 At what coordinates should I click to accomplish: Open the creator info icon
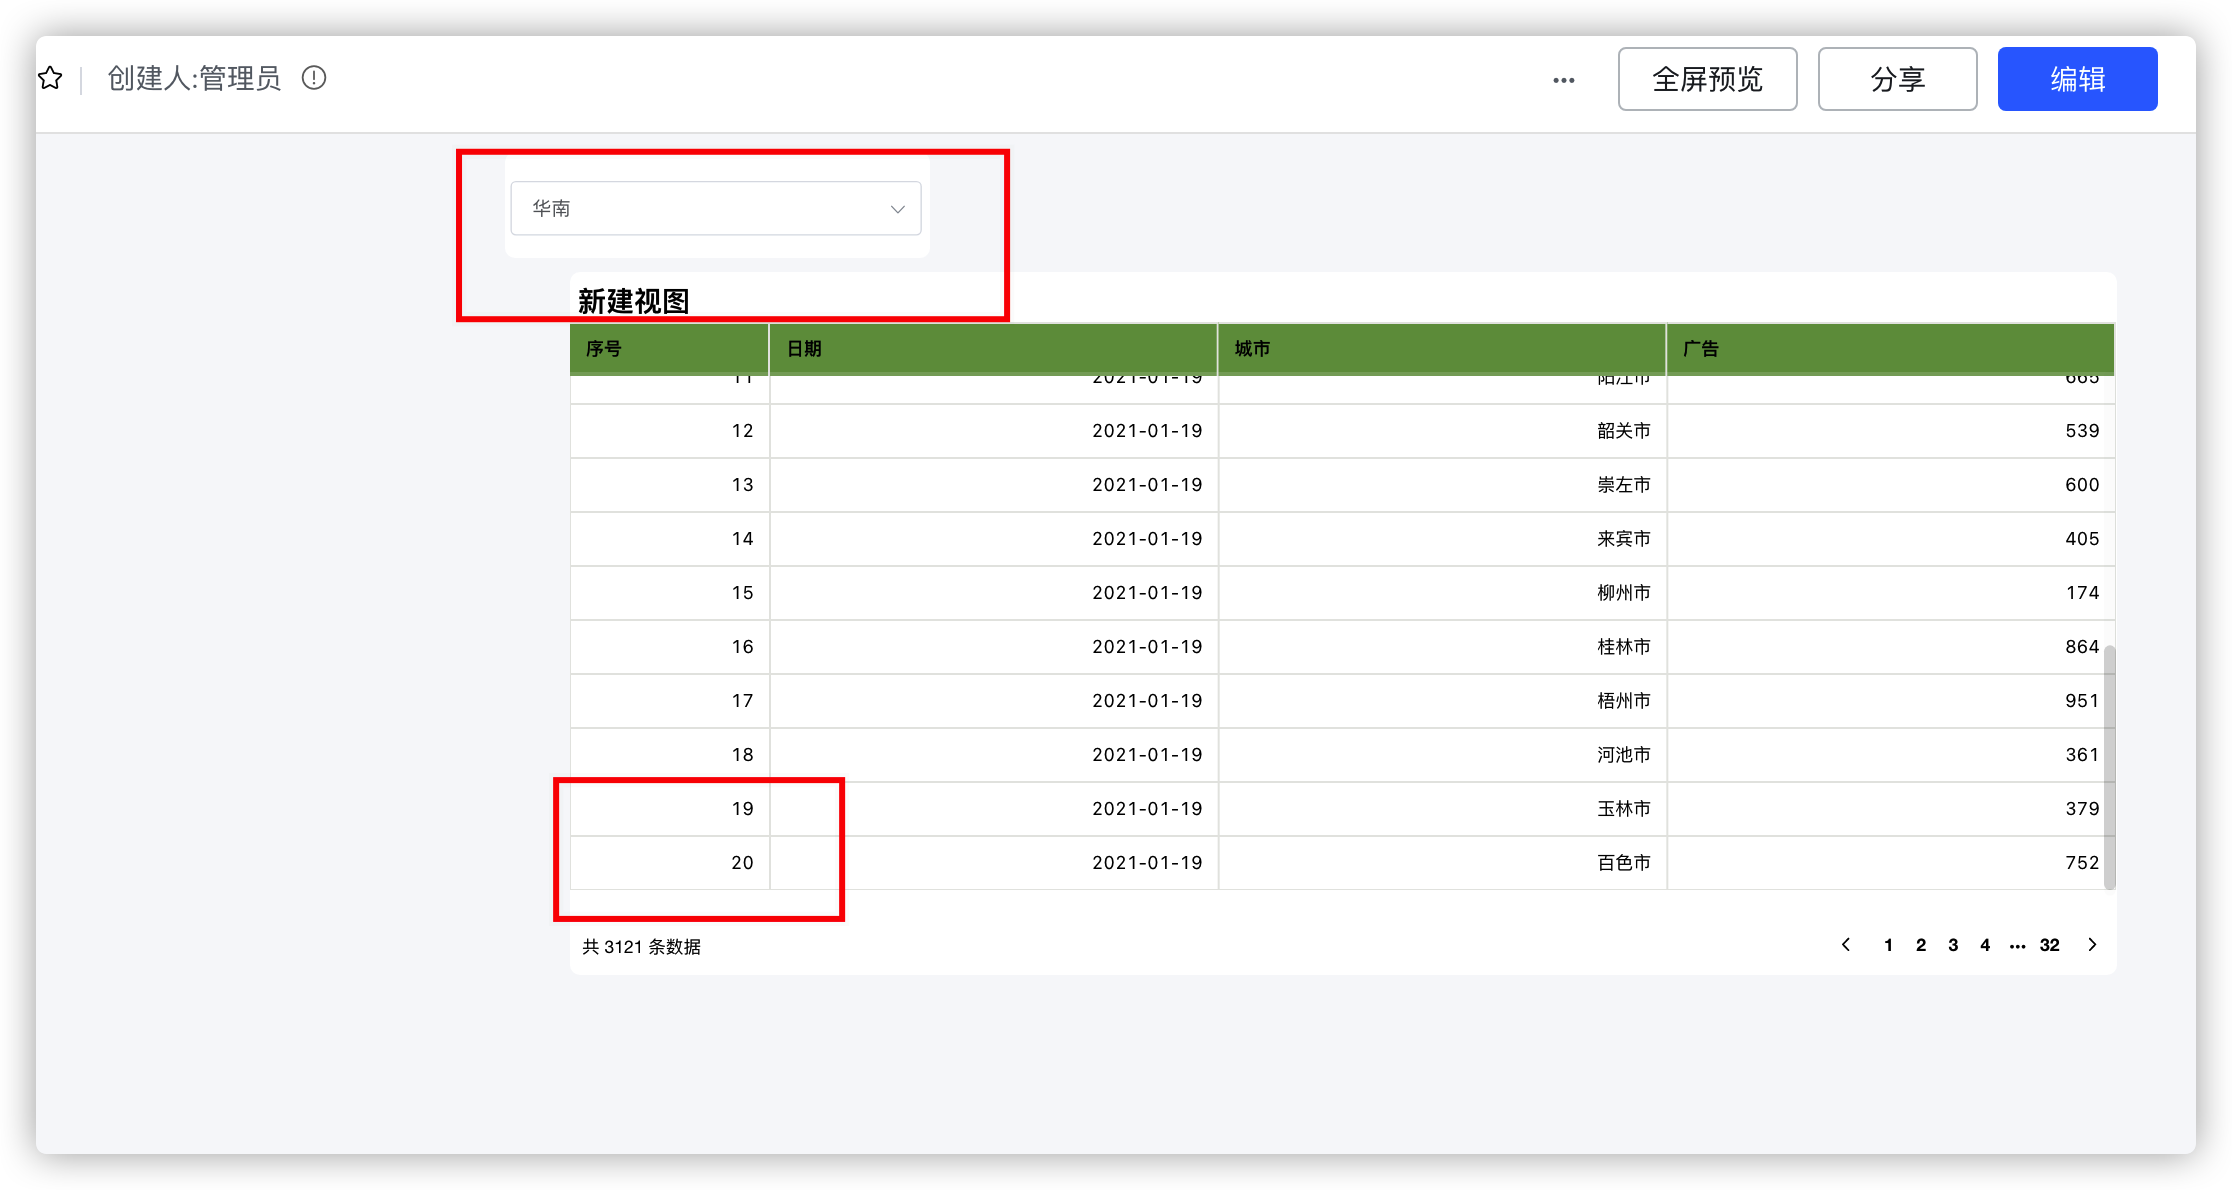314,78
